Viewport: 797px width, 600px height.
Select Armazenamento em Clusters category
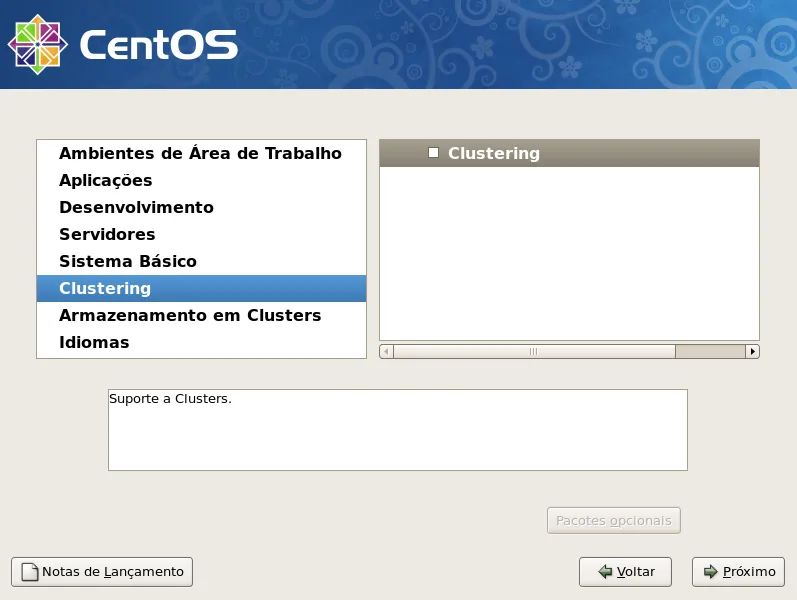pyautogui.click(x=201, y=315)
